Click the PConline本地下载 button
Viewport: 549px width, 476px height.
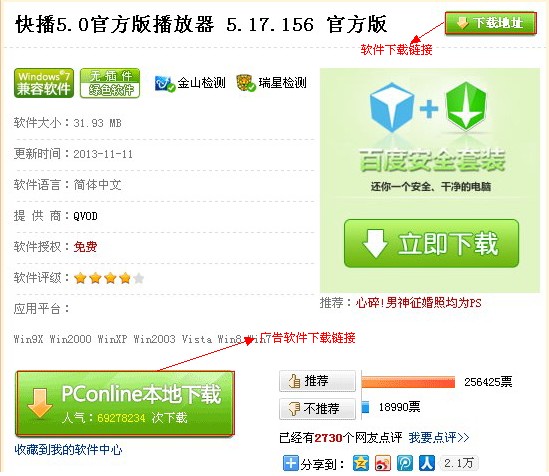coord(125,404)
